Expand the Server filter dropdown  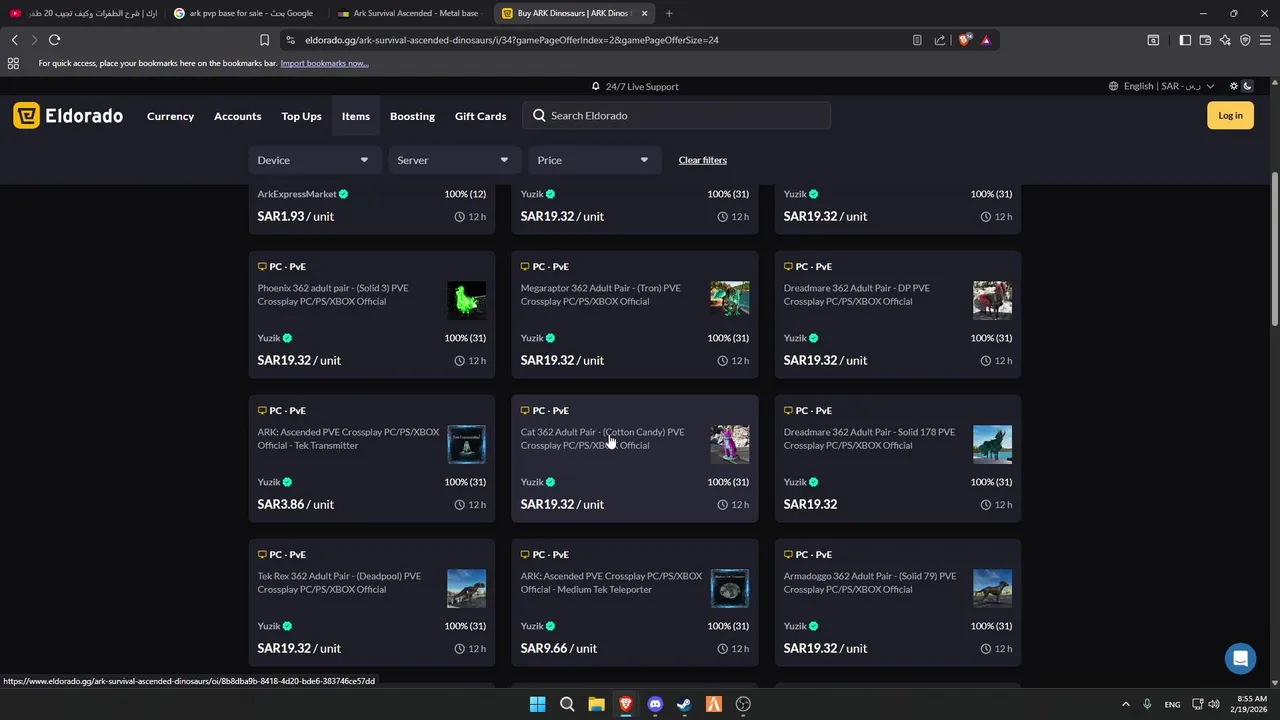(x=453, y=160)
